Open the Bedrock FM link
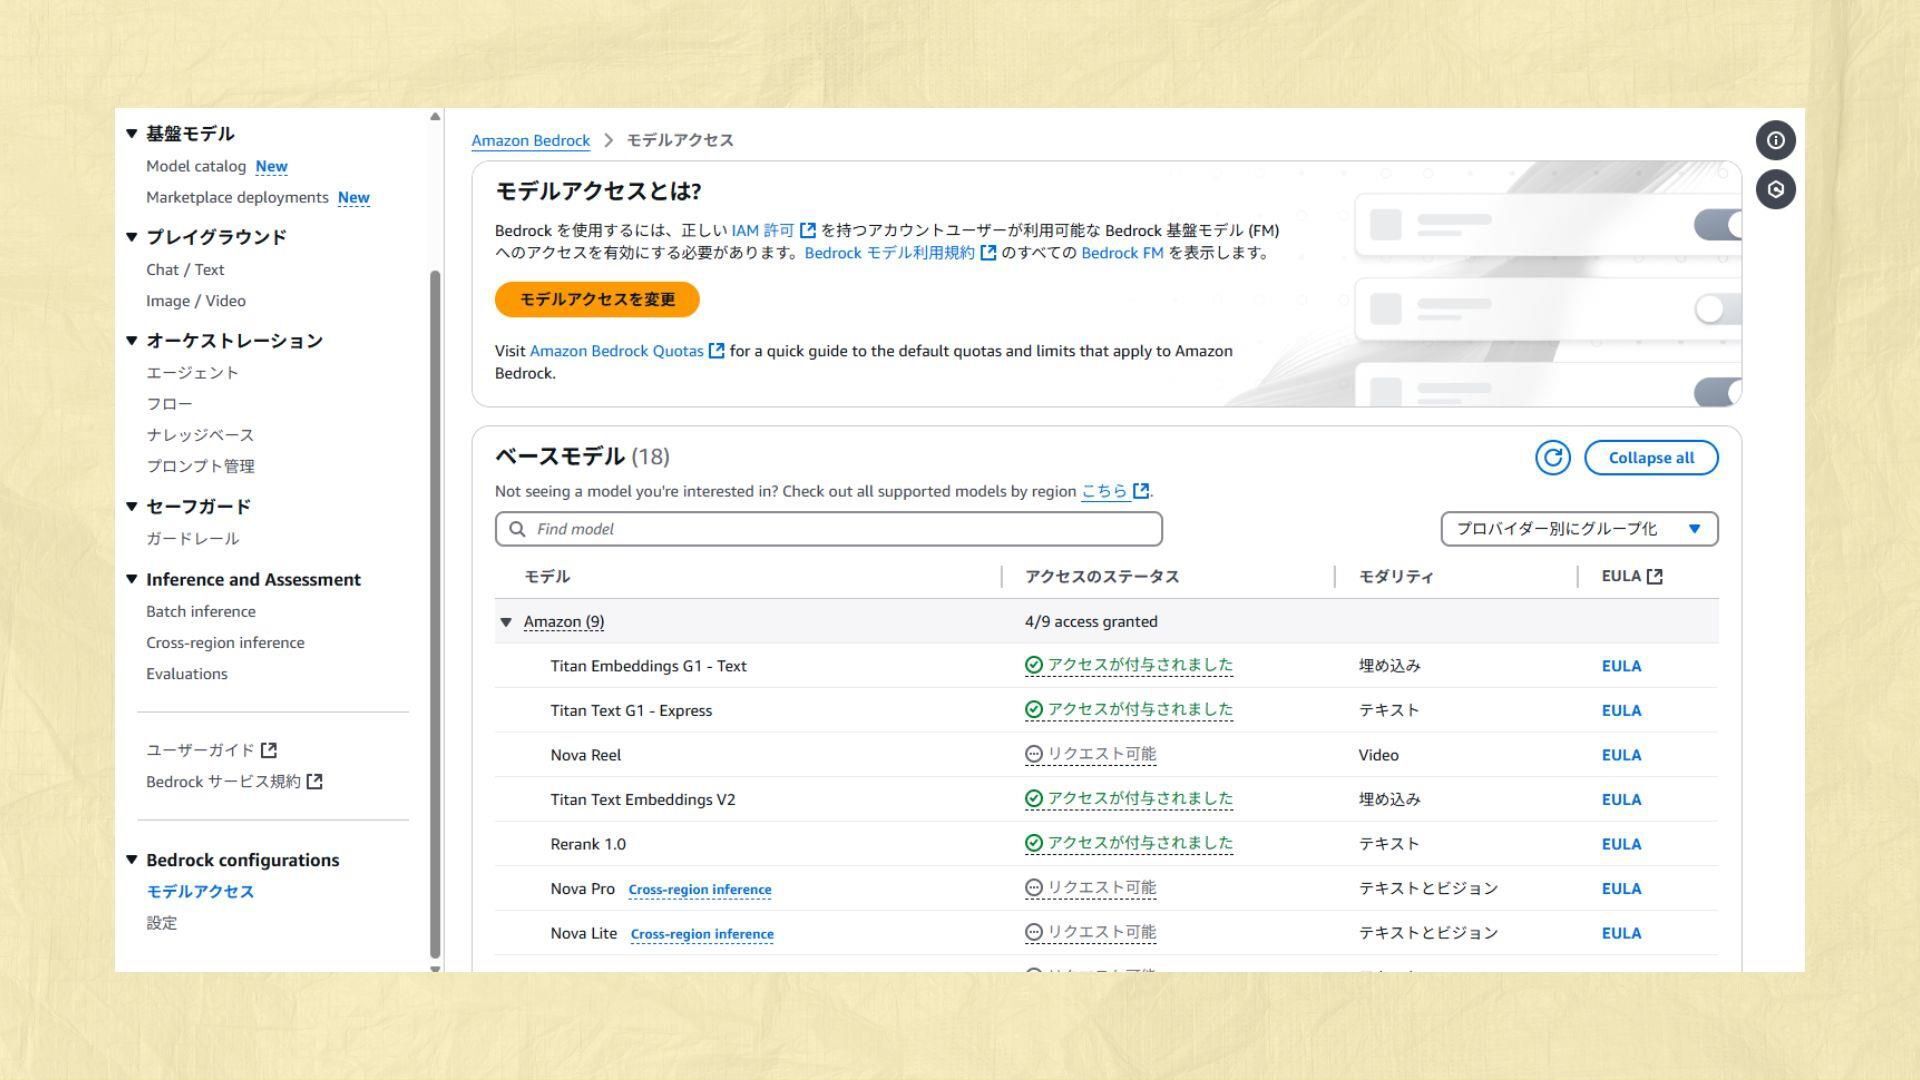Image resolution: width=1920 pixels, height=1080 pixels. 1122,253
